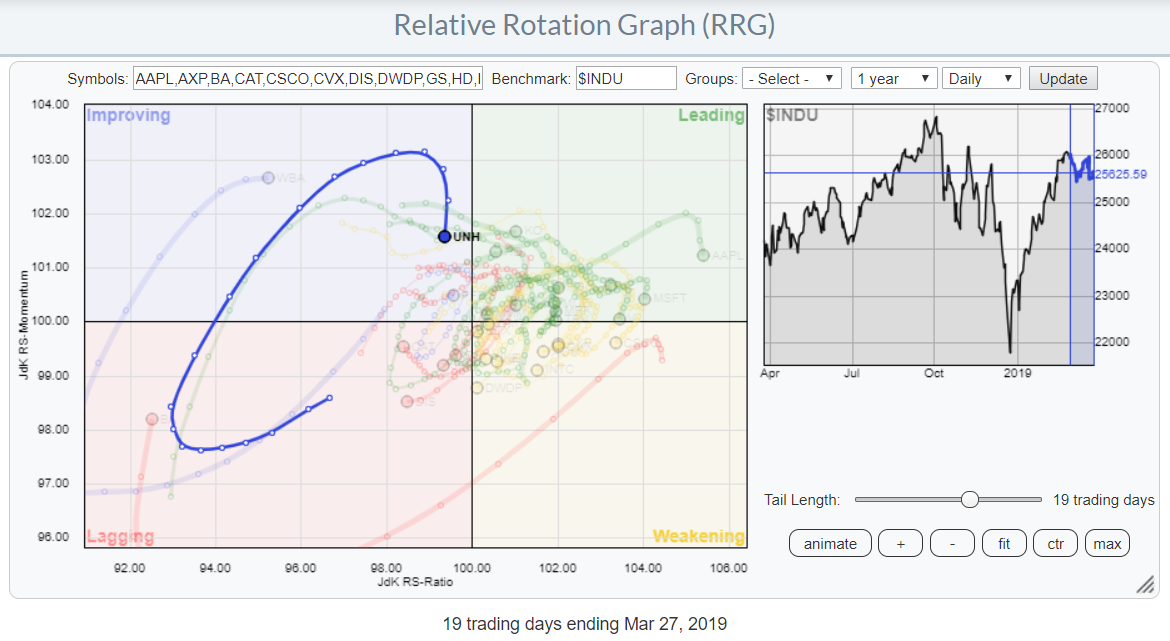Expand the 1 year time span dropdown

tap(893, 79)
